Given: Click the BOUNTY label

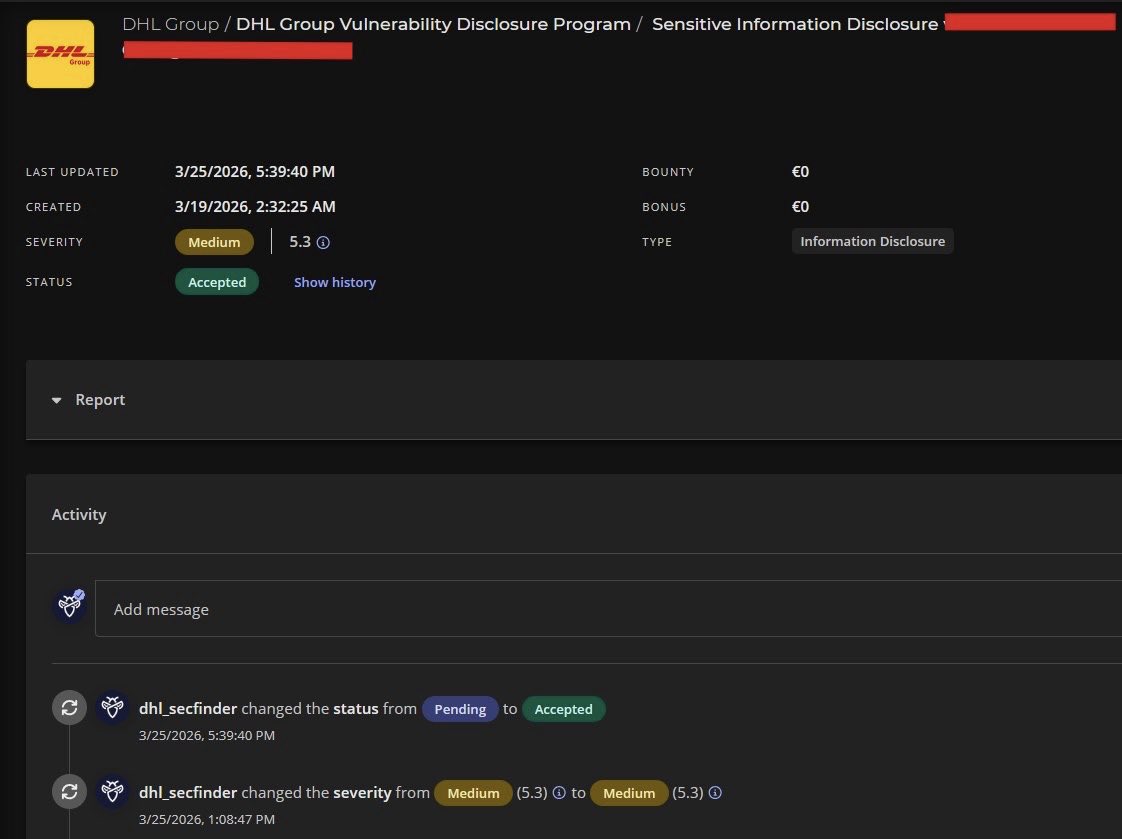Looking at the screenshot, I should (x=668, y=172).
